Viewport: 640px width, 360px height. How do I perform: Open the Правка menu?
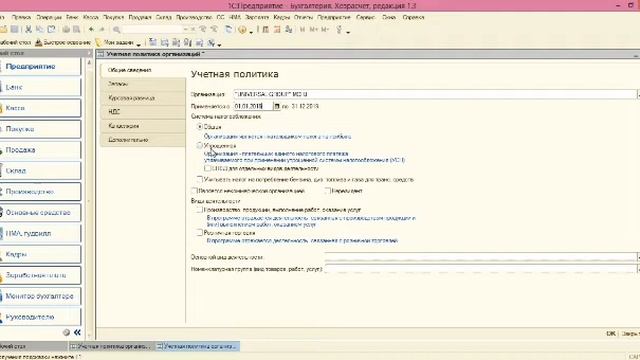pyautogui.click(x=21, y=17)
